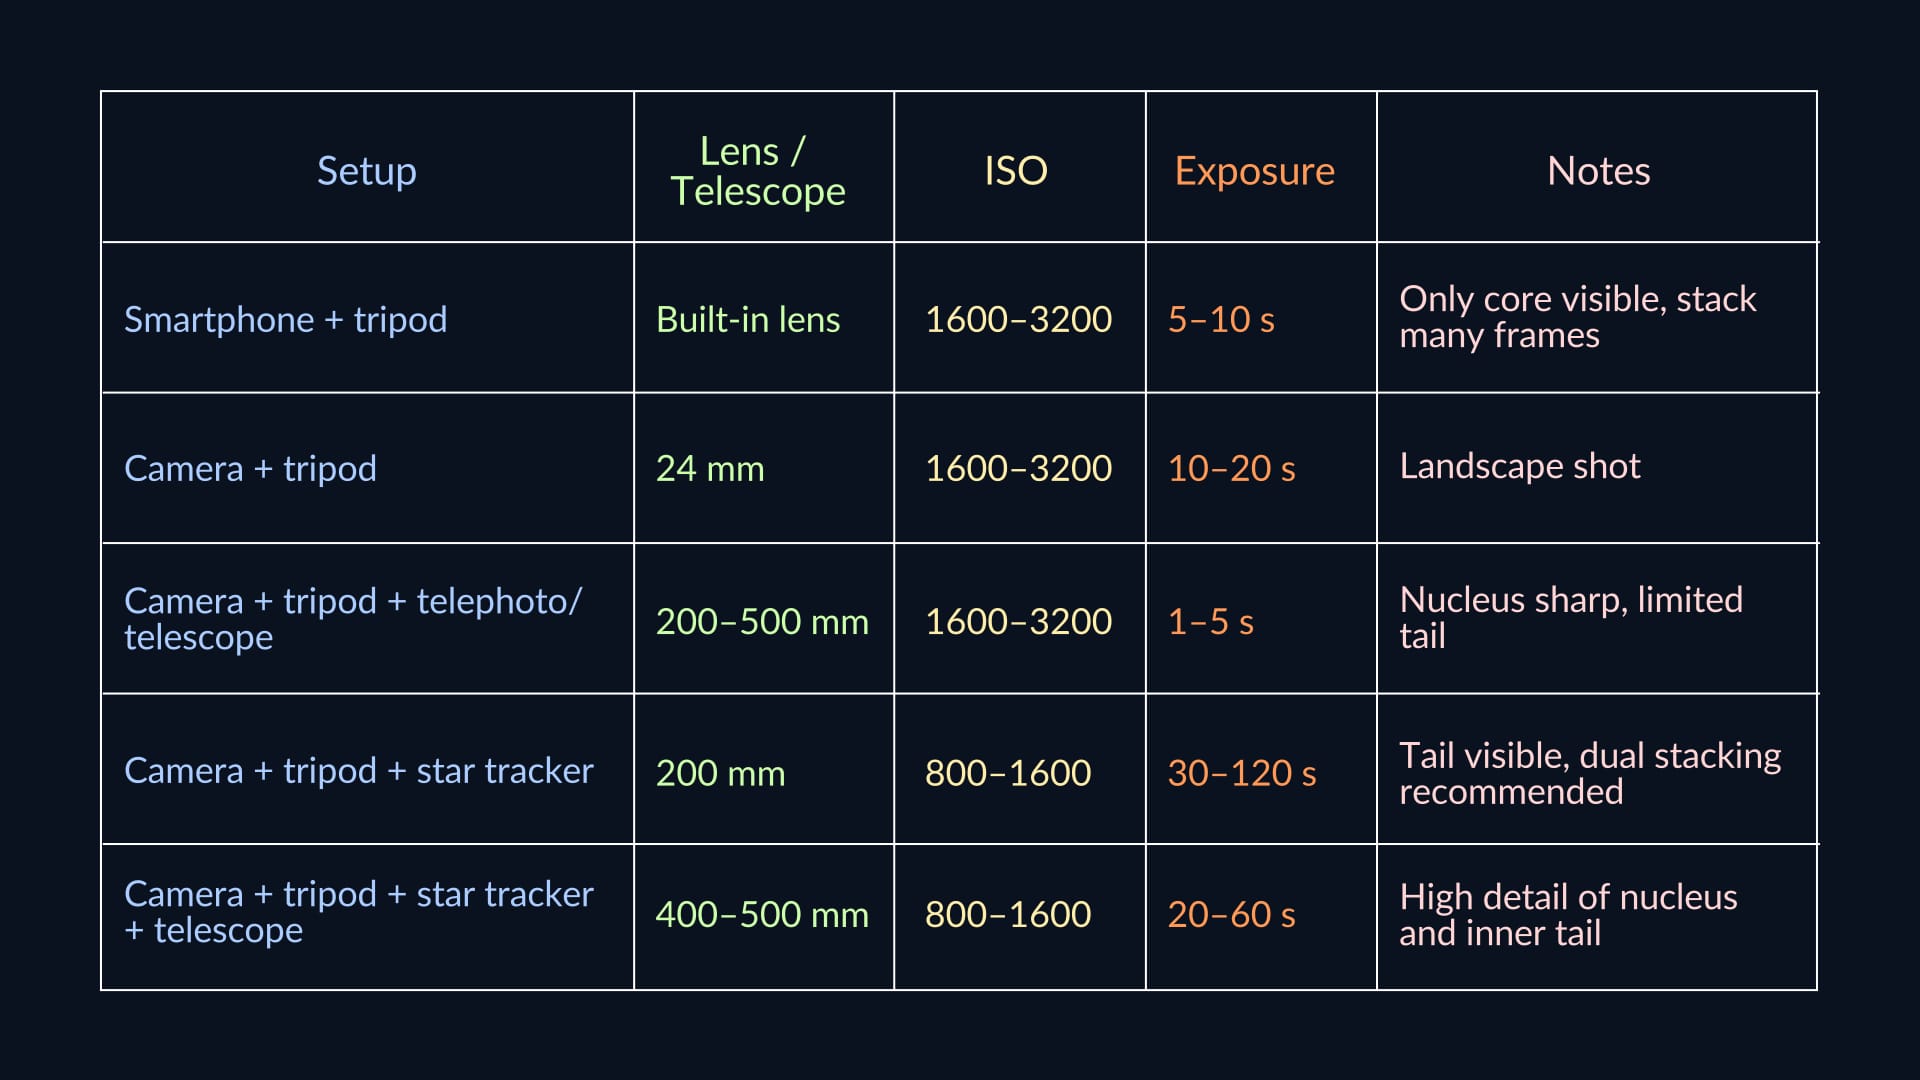Click the 400–500 mm lens cell
This screenshot has width=1920, height=1080.
(x=762, y=914)
